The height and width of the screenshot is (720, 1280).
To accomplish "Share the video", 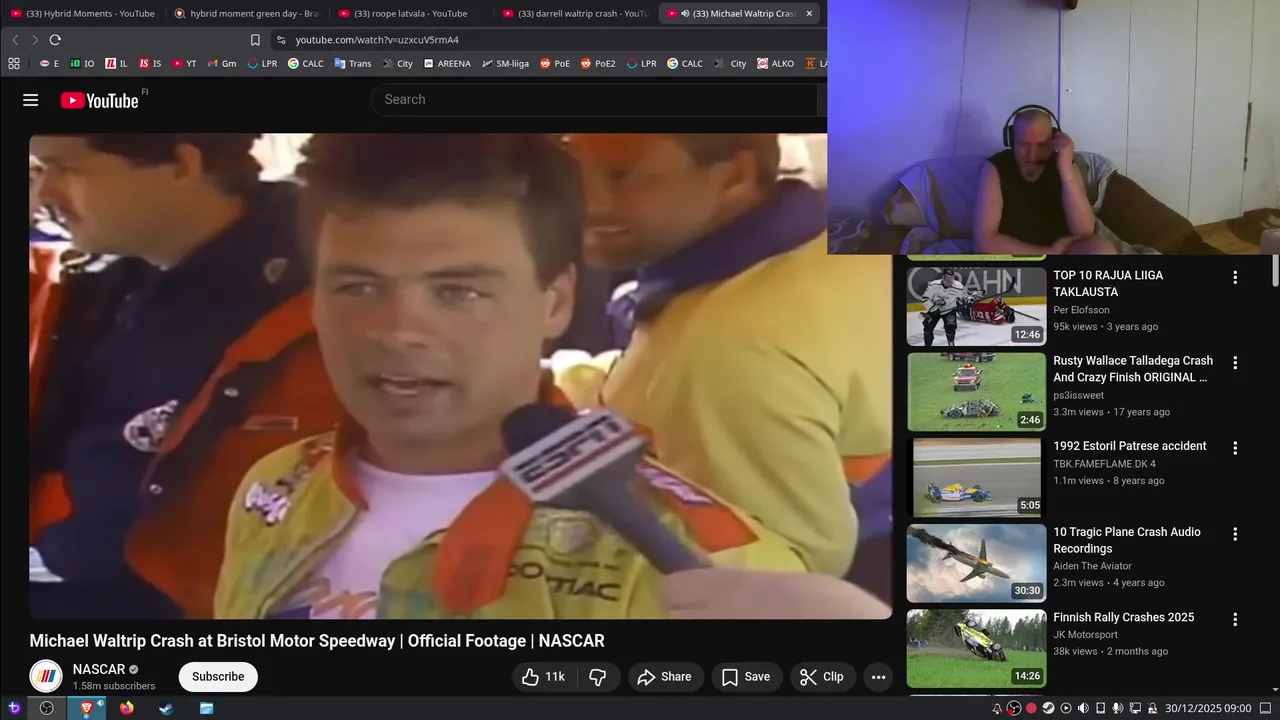I will pyautogui.click(x=665, y=677).
